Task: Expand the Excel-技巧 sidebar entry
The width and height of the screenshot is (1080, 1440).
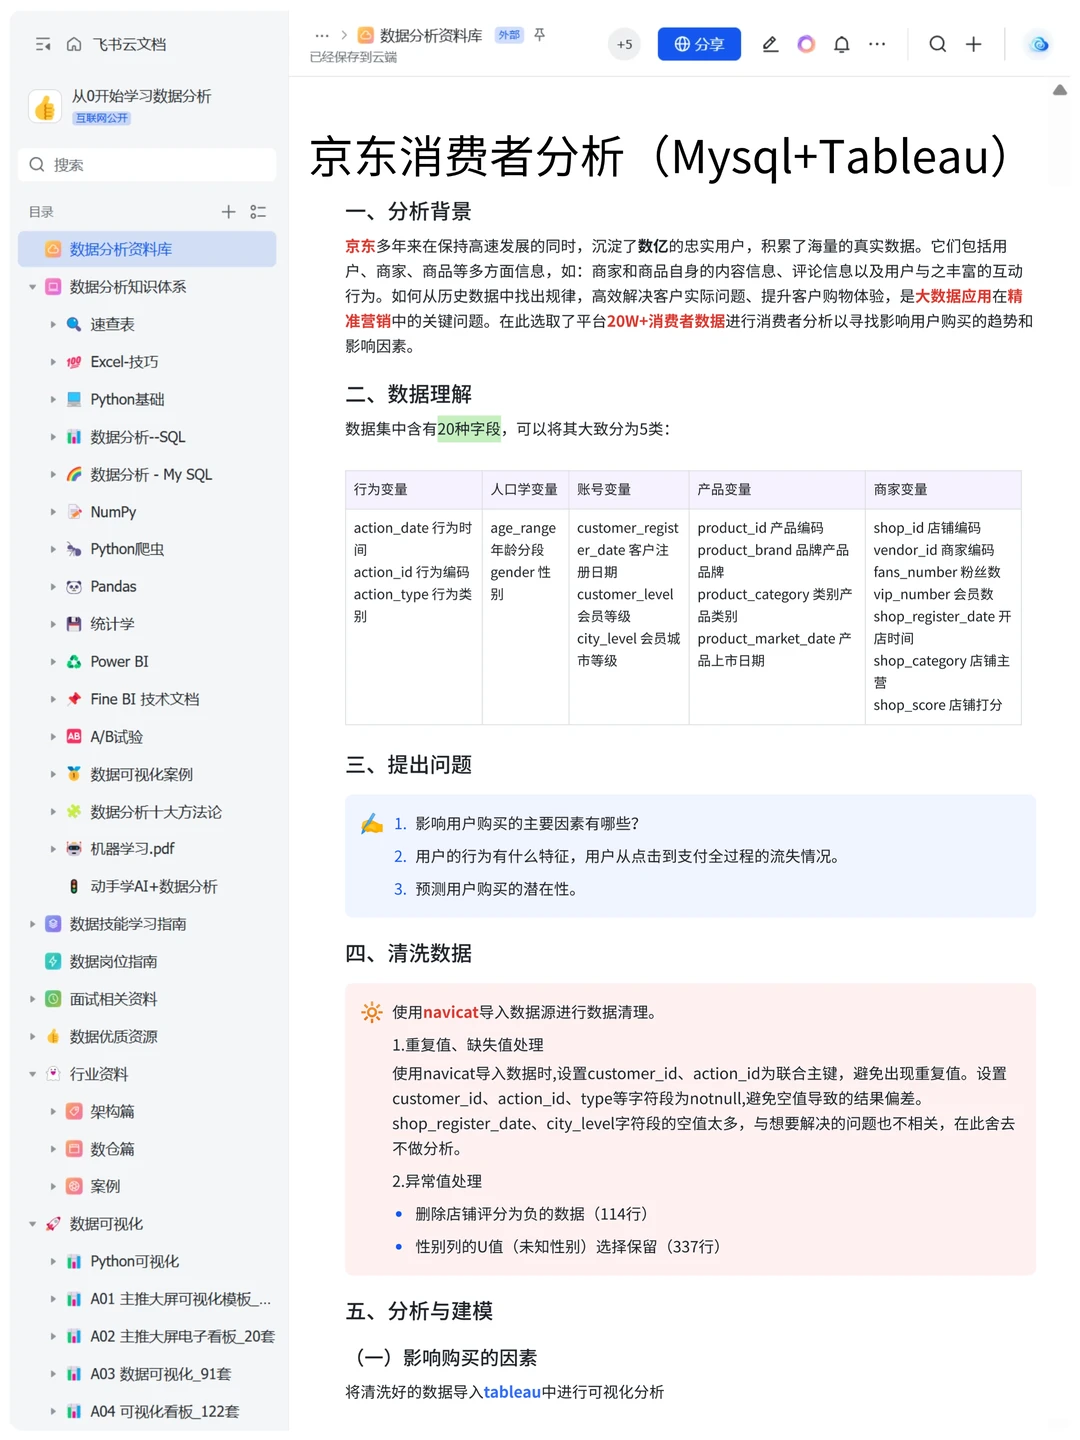Action: pos(53,361)
